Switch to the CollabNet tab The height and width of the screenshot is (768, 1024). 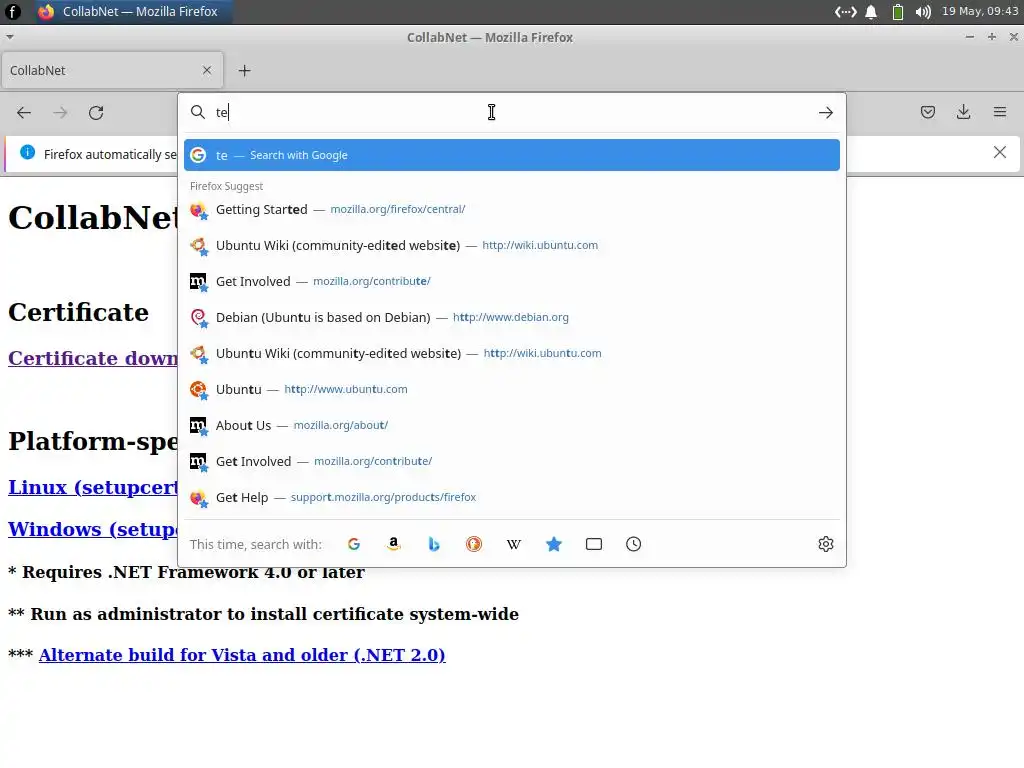[112, 70]
